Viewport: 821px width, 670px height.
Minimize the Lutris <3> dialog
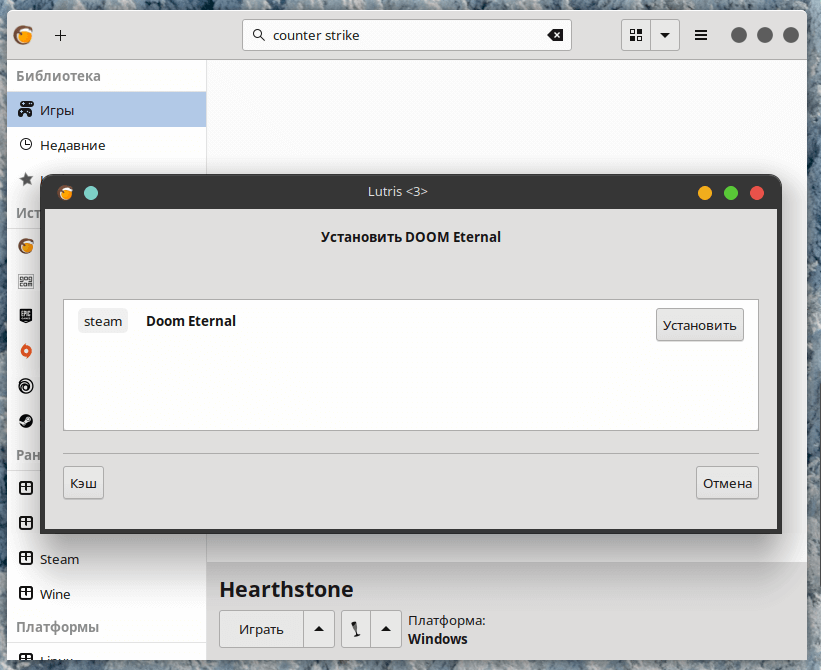pyautogui.click(x=705, y=193)
